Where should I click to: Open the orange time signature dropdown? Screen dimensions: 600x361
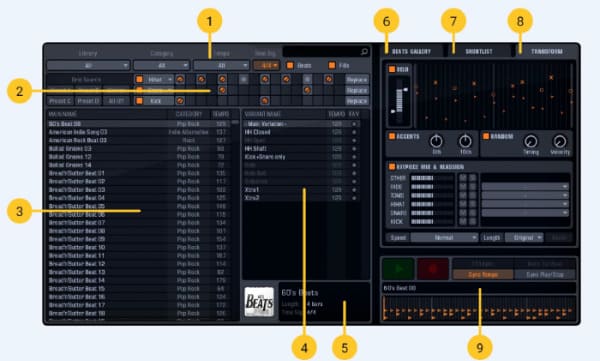click(266, 65)
